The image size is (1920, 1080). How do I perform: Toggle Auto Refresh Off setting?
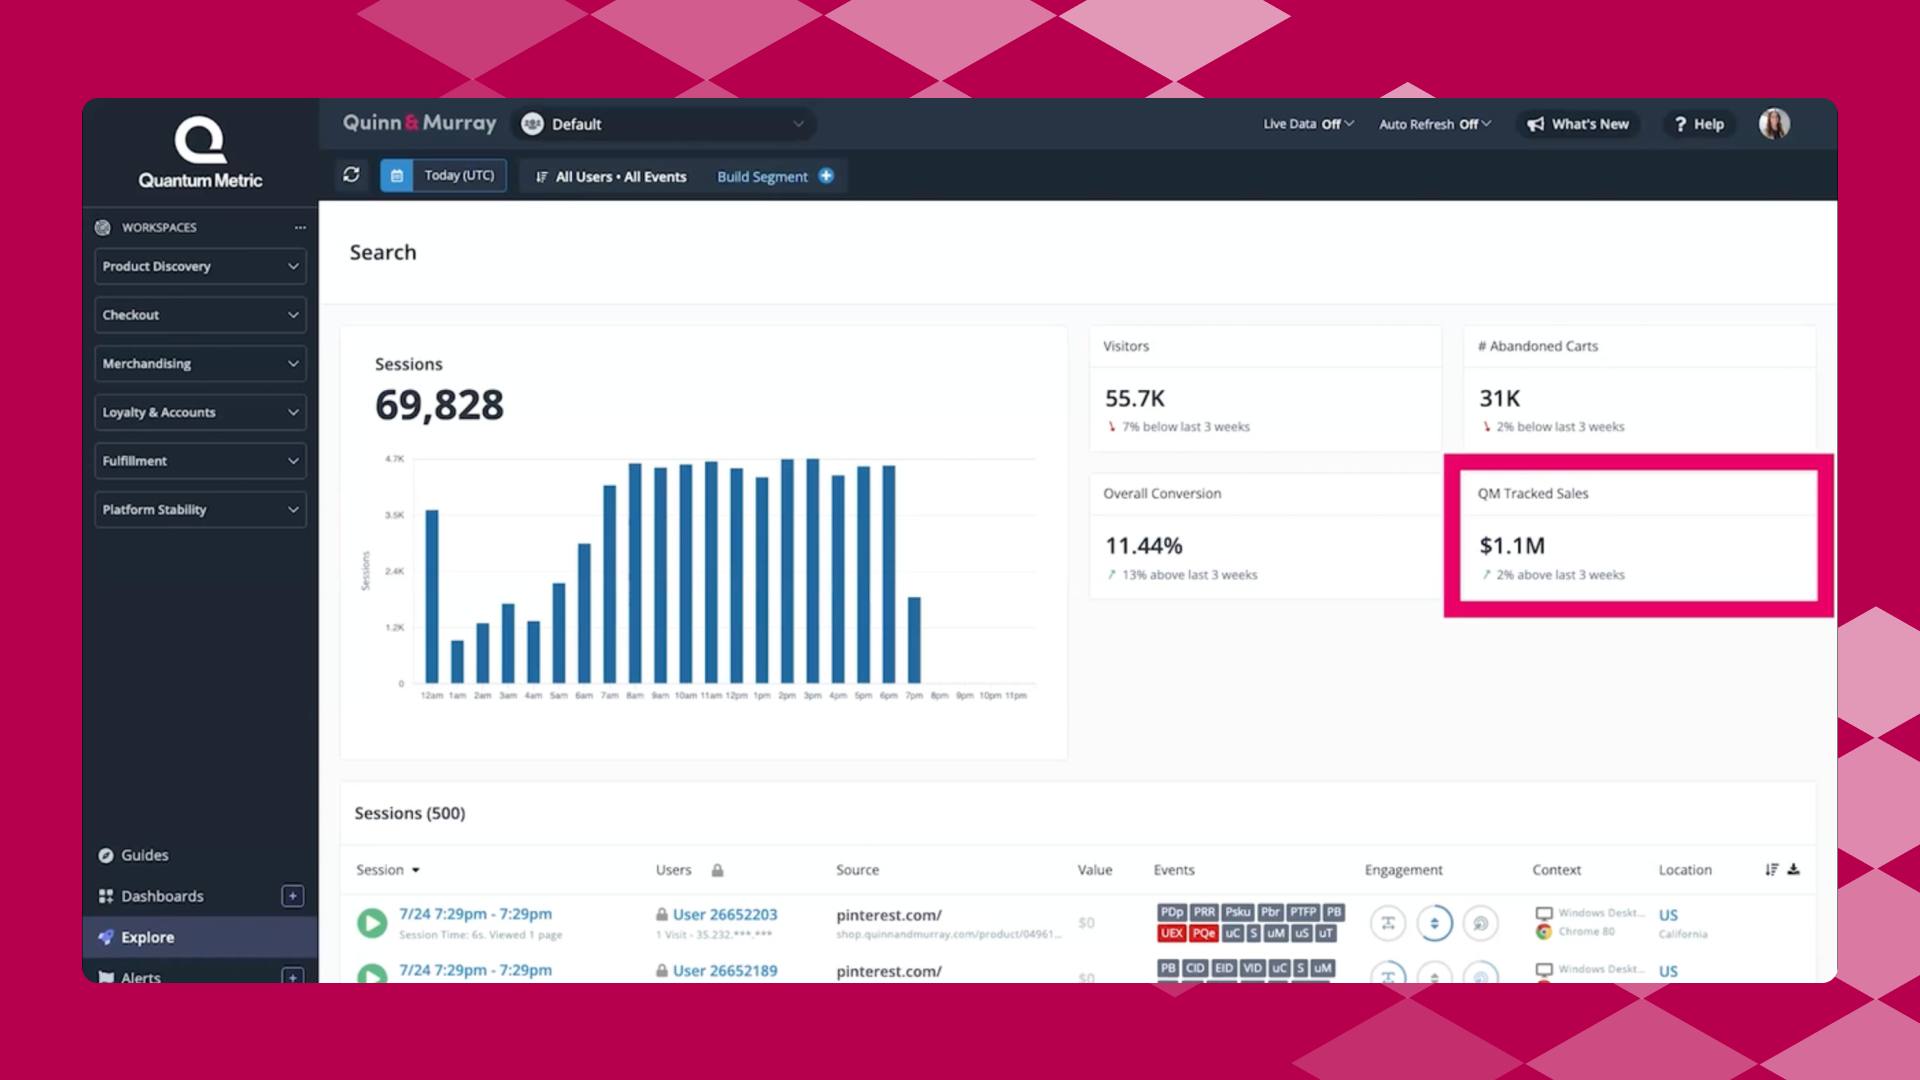point(1435,124)
